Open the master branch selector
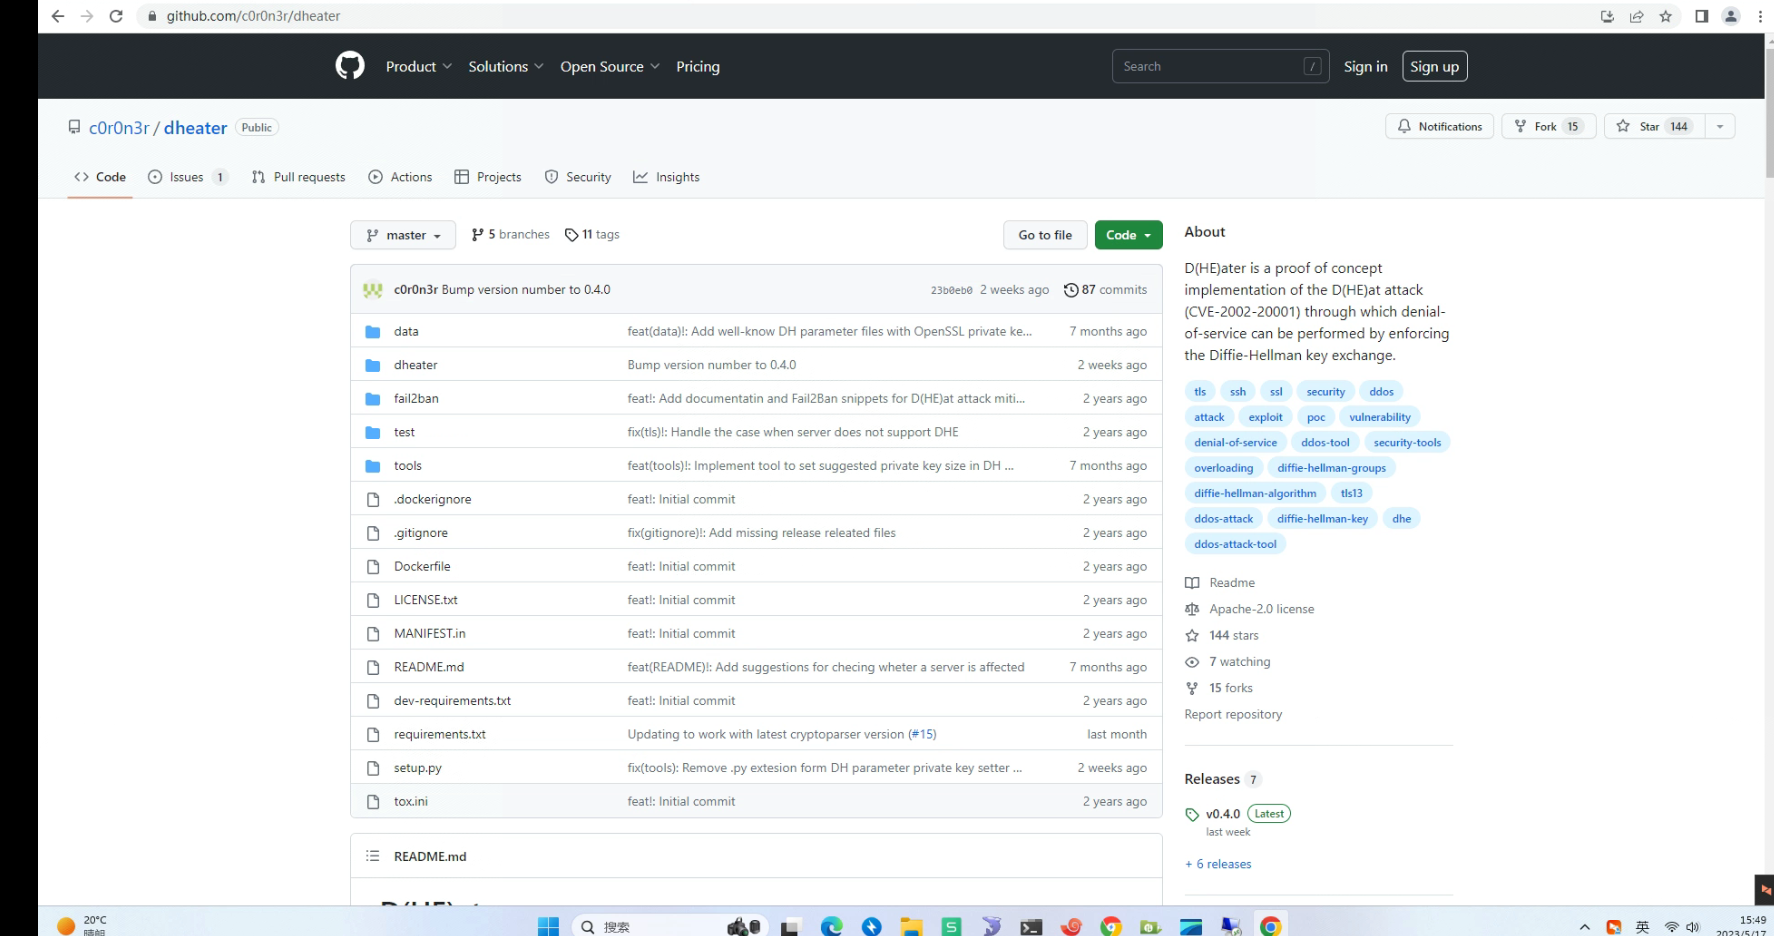 (403, 235)
